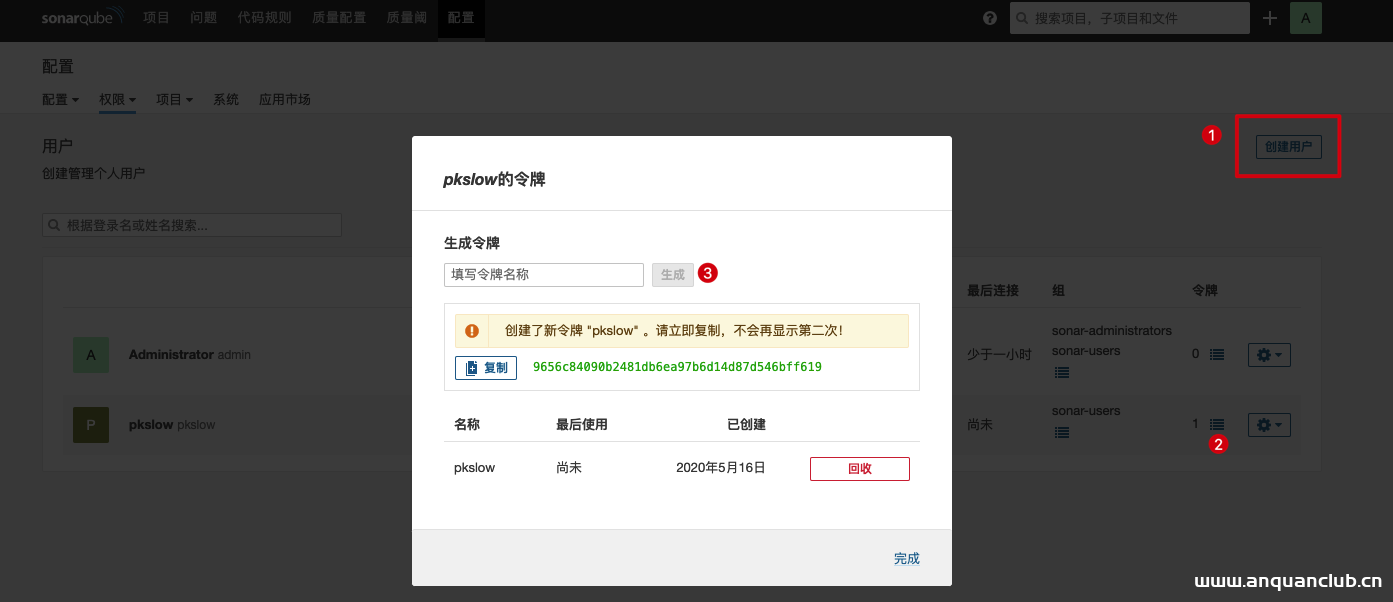Click 回收 to revoke the pkslow token
This screenshot has width=1393, height=602.
(859, 468)
